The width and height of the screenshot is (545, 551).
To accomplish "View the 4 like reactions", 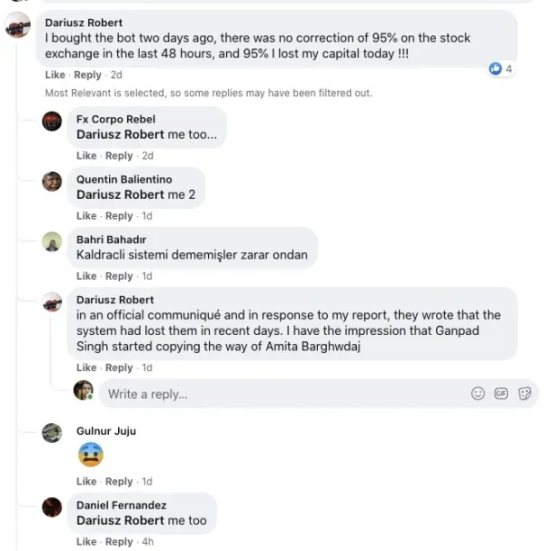I will pos(500,69).
